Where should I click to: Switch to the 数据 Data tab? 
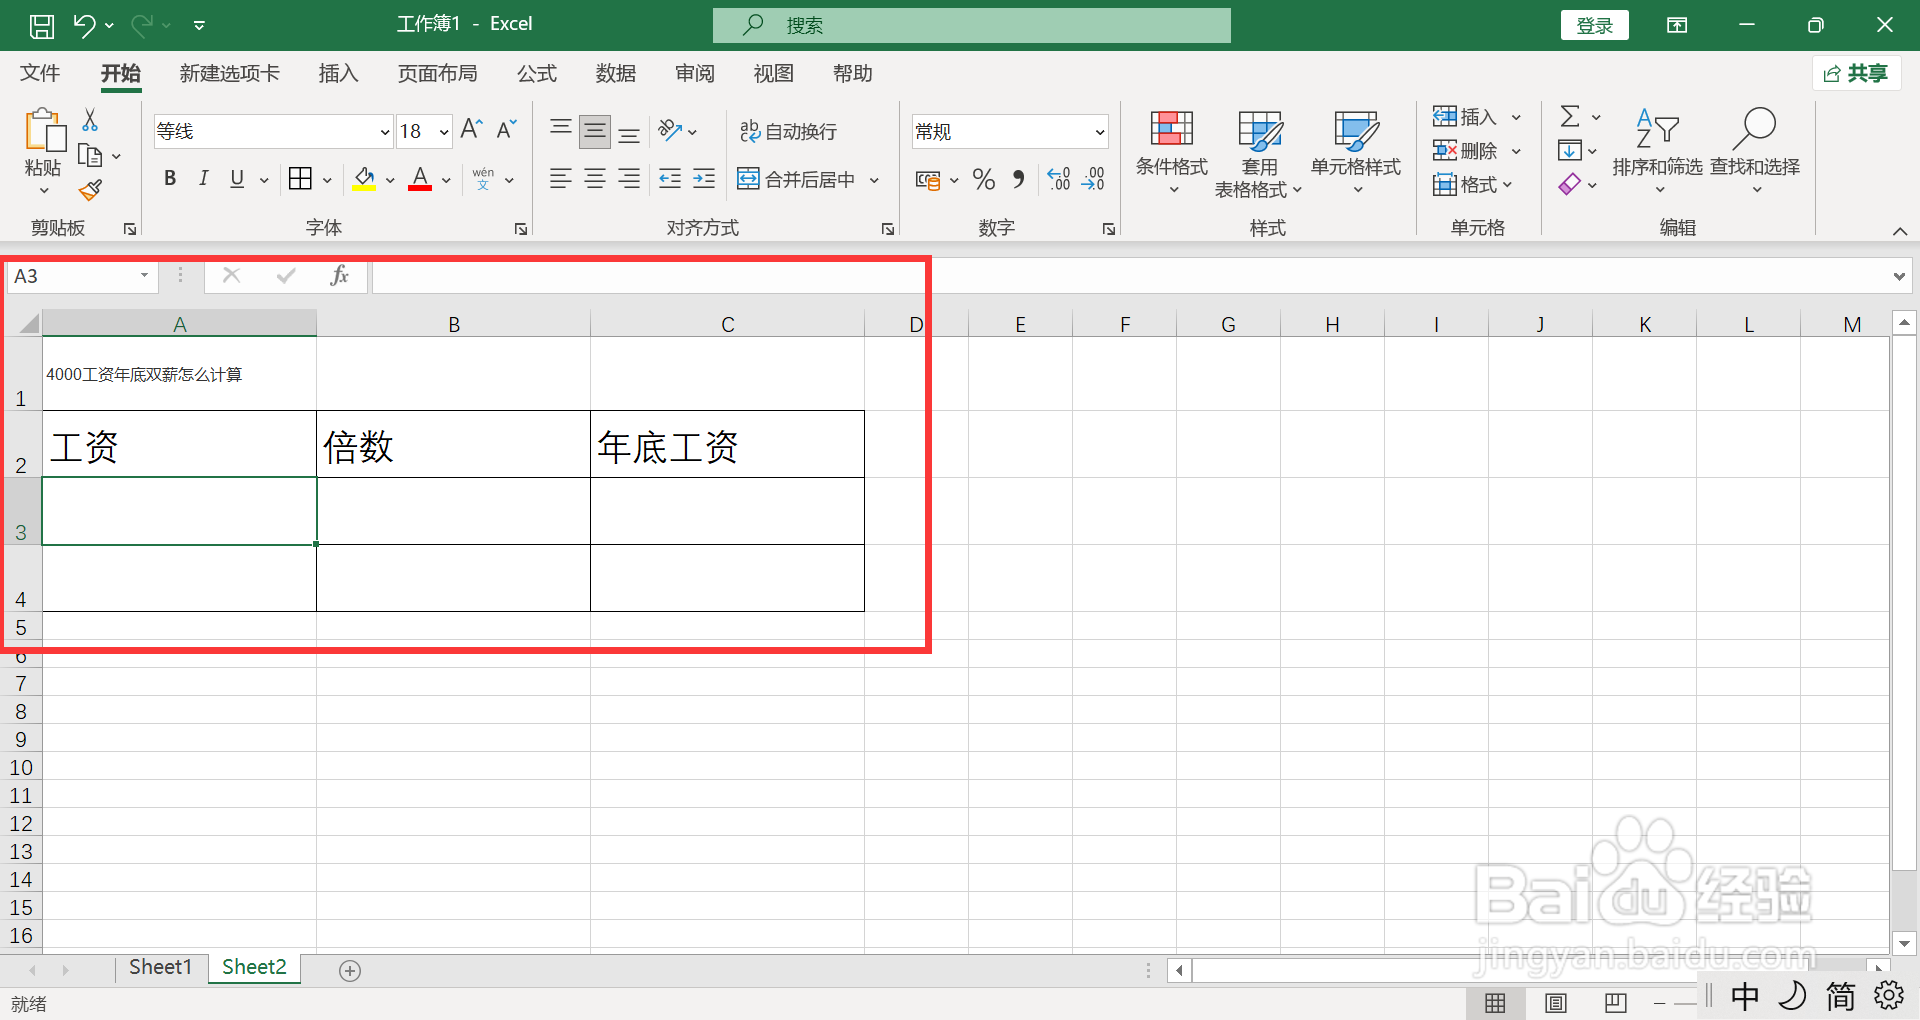point(615,73)
